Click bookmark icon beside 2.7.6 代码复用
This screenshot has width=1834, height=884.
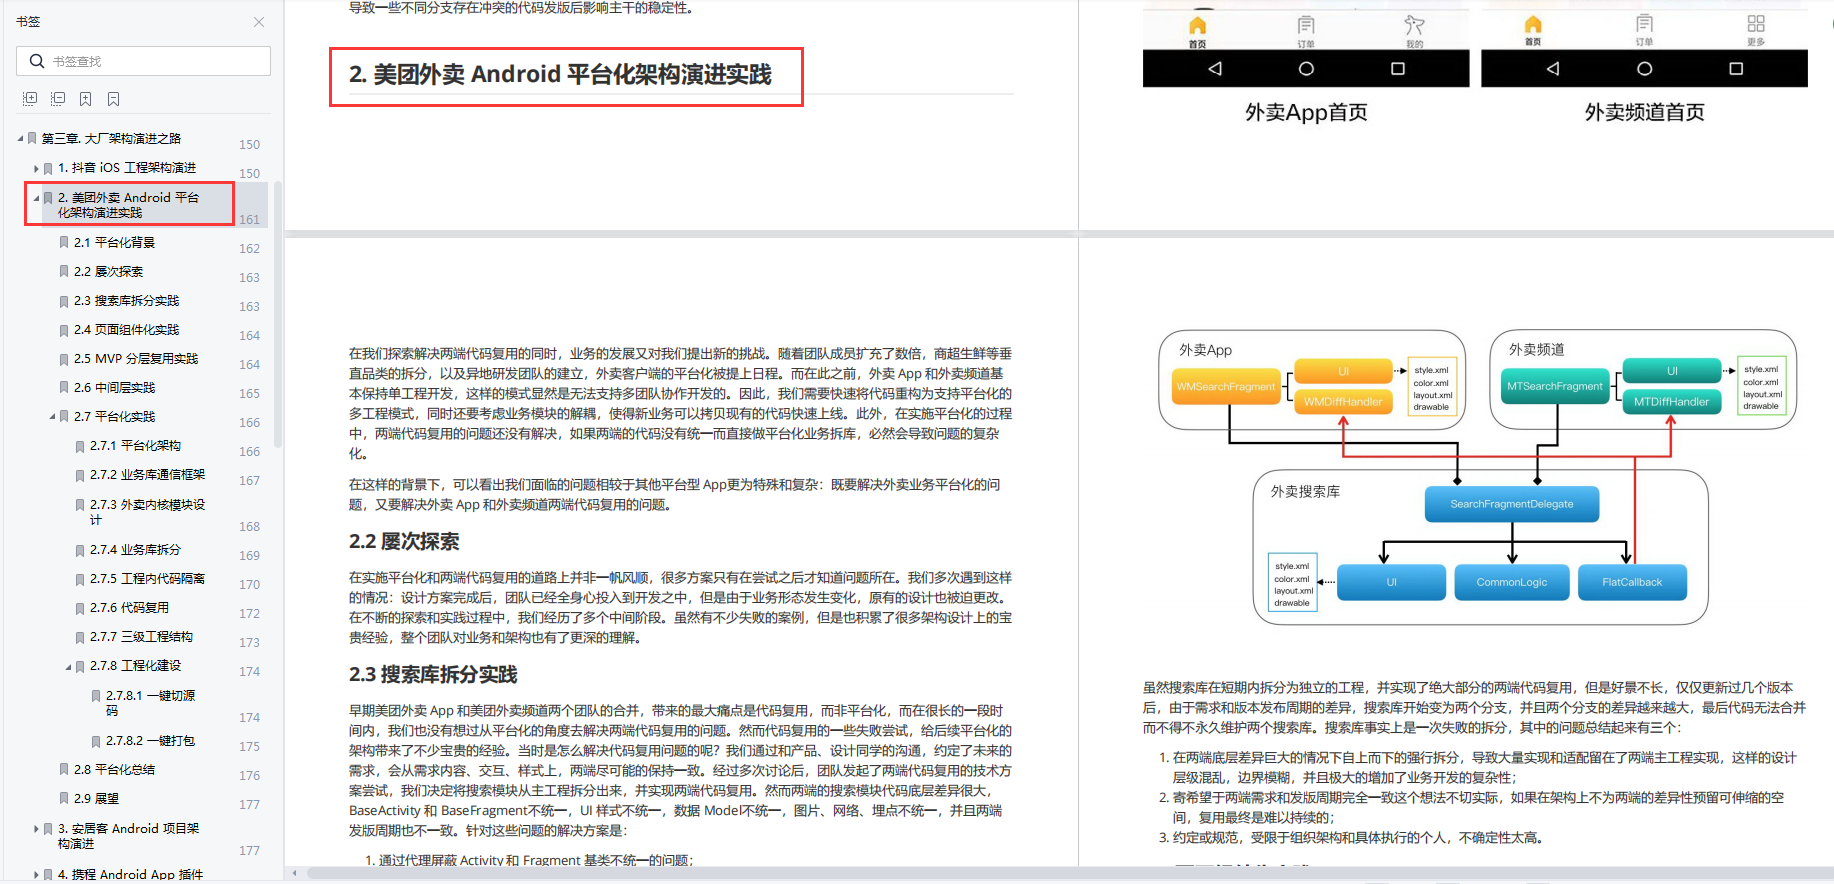[x=80, y=608]
